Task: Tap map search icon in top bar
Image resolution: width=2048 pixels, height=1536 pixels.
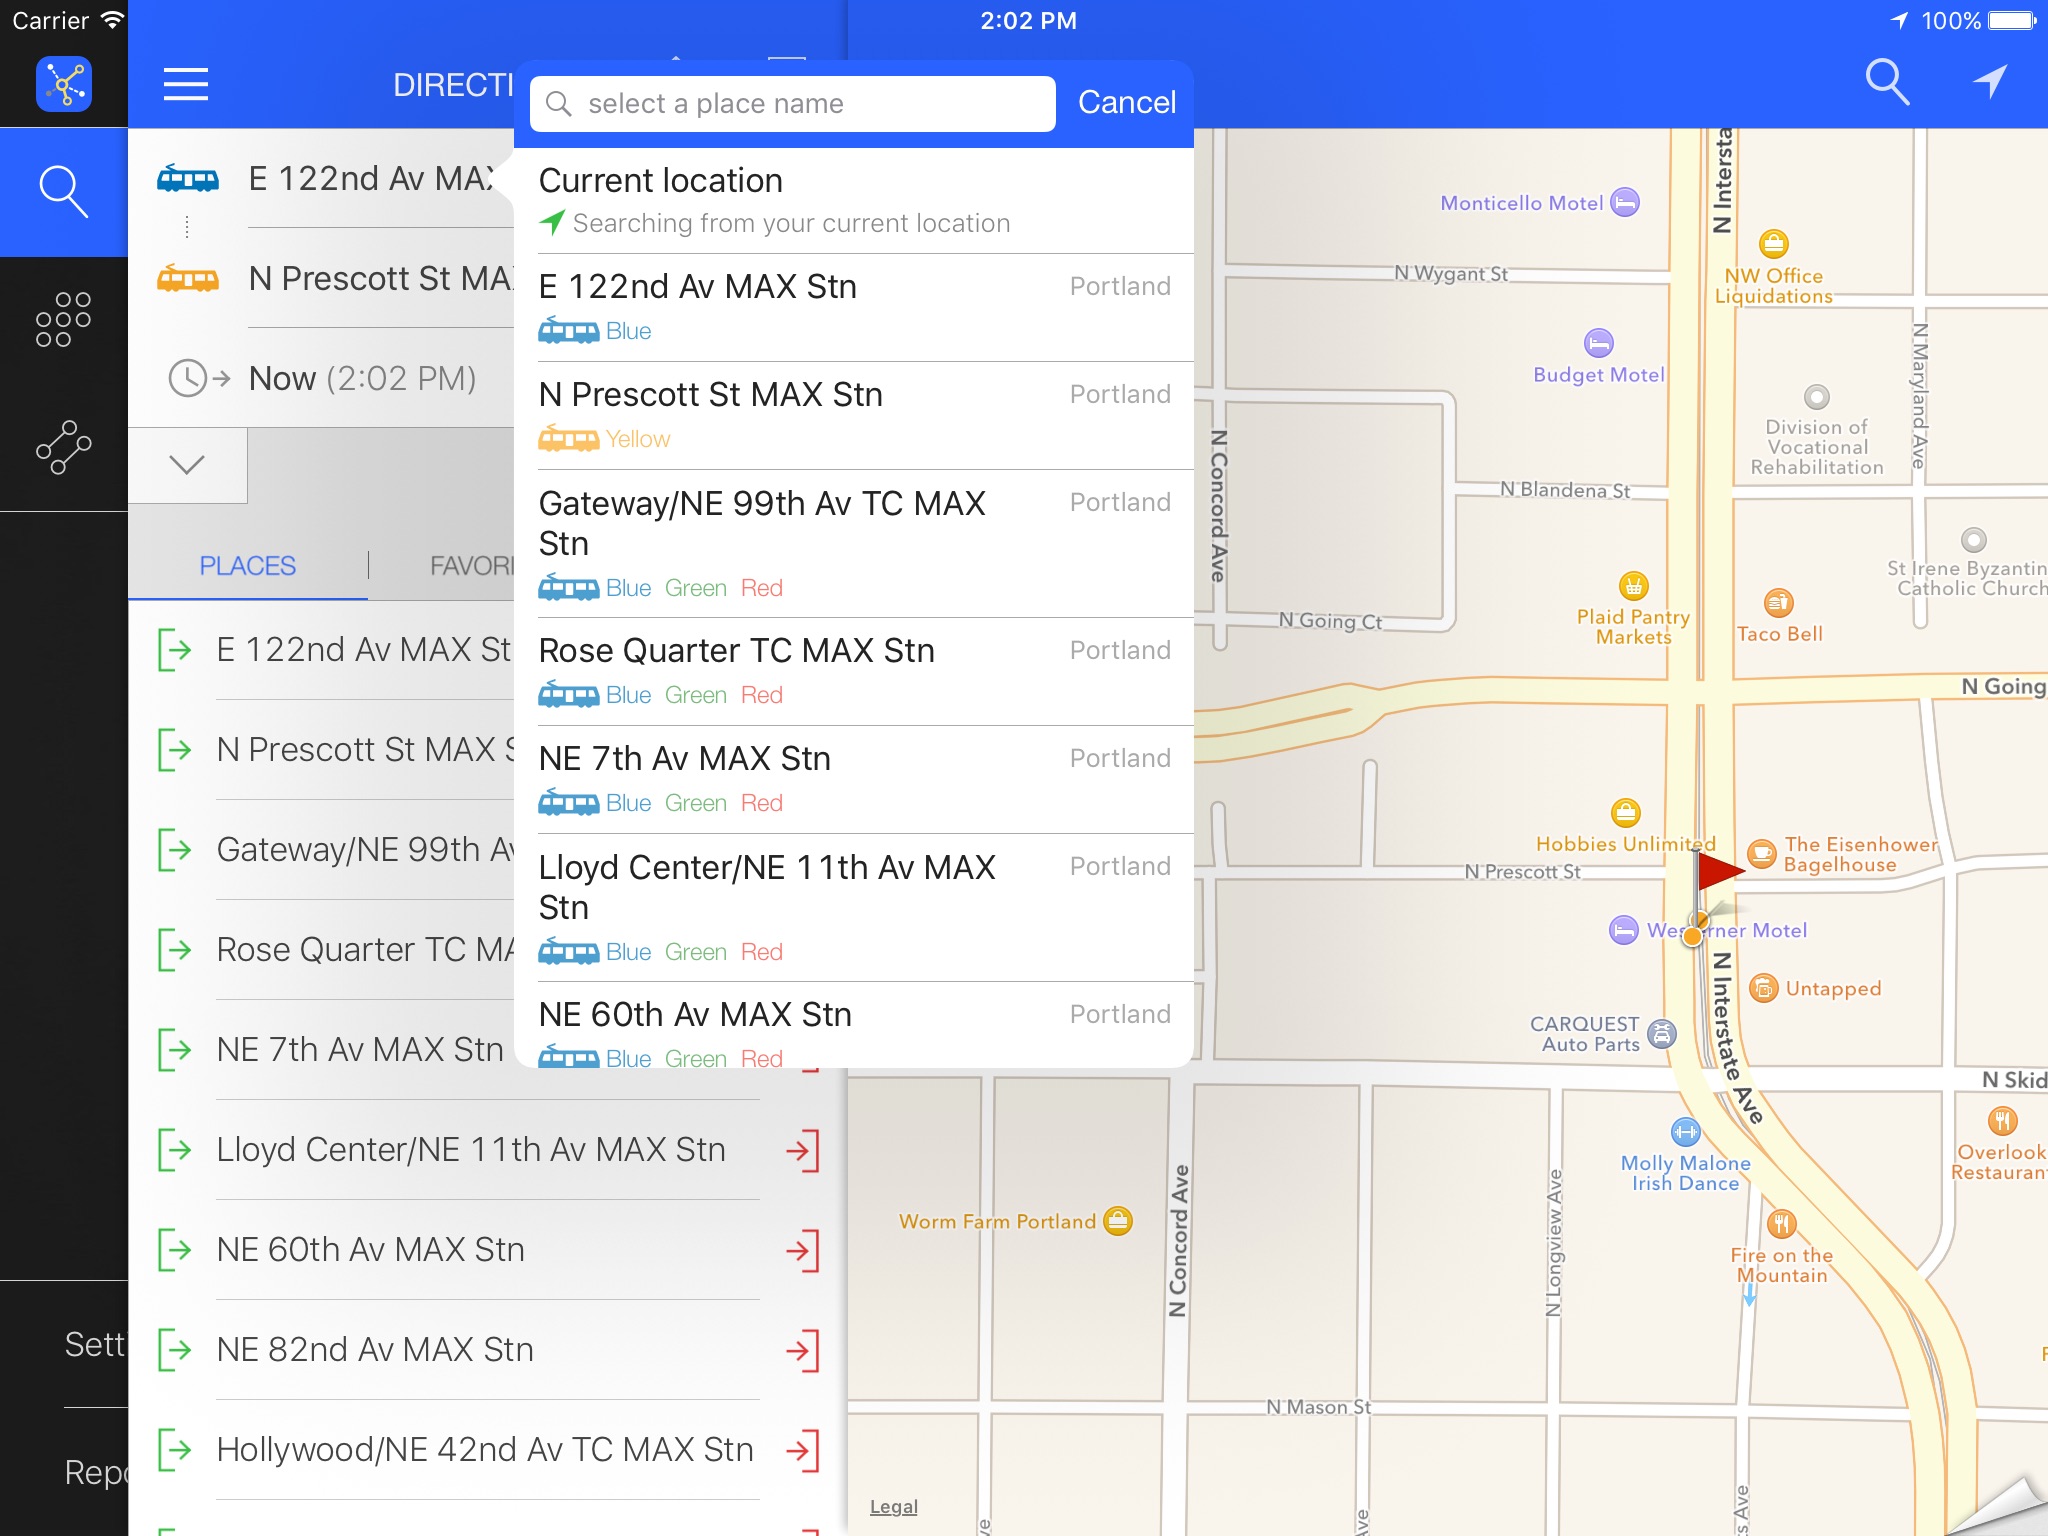Action: [x=1886, y=82]
